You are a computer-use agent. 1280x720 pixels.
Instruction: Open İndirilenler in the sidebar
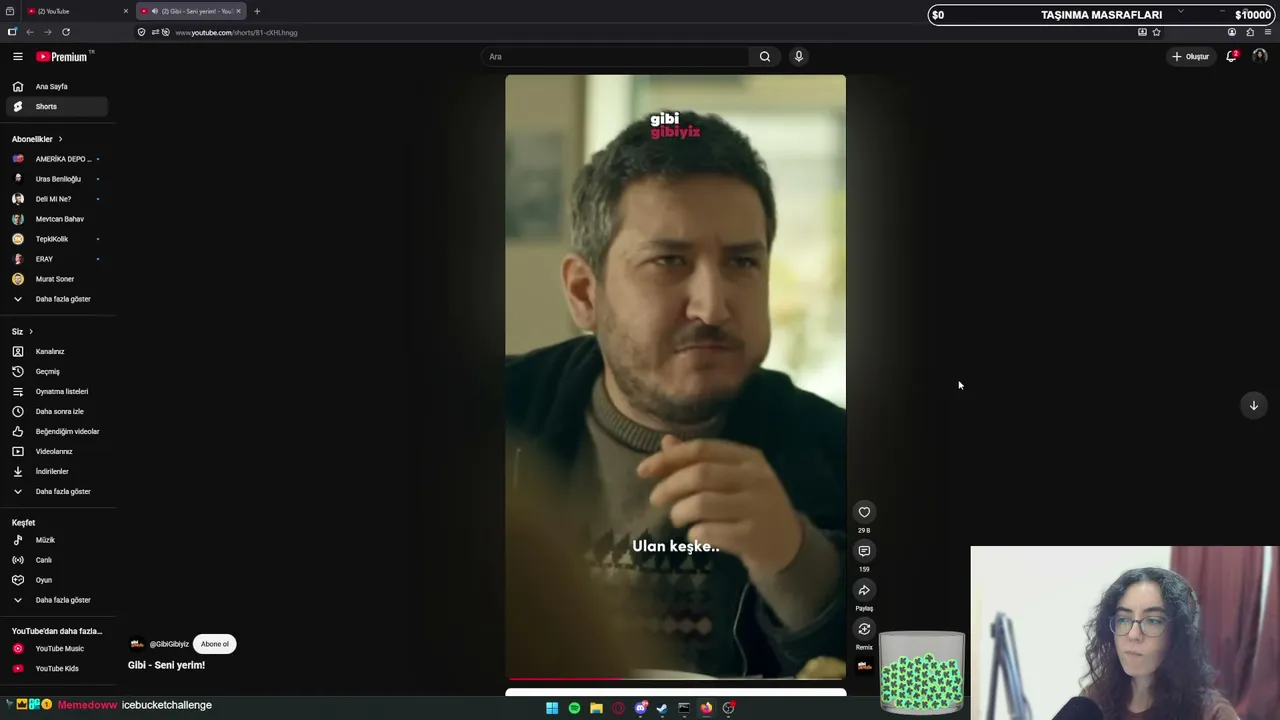(x=56, y=471)
